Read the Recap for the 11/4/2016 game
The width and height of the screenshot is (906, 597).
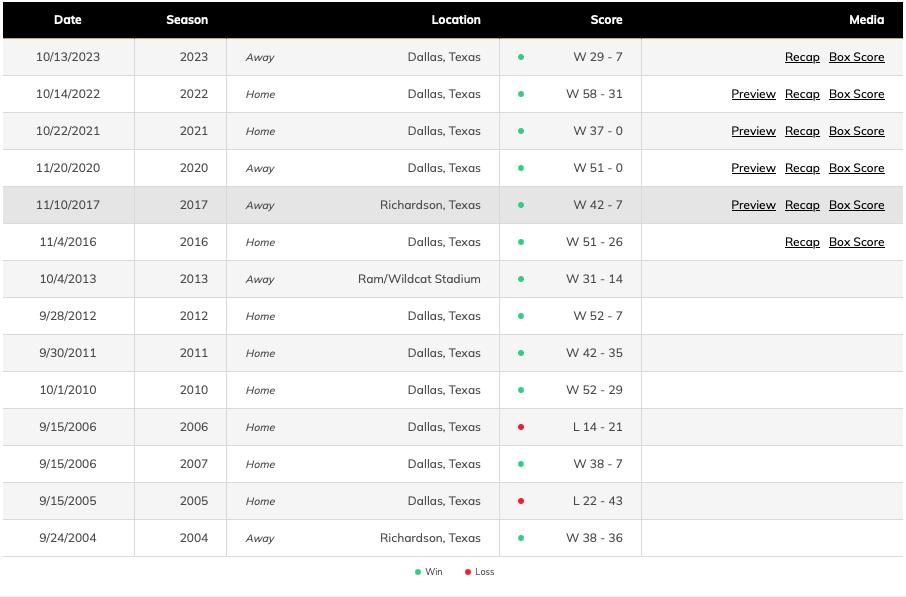[802, 242]
